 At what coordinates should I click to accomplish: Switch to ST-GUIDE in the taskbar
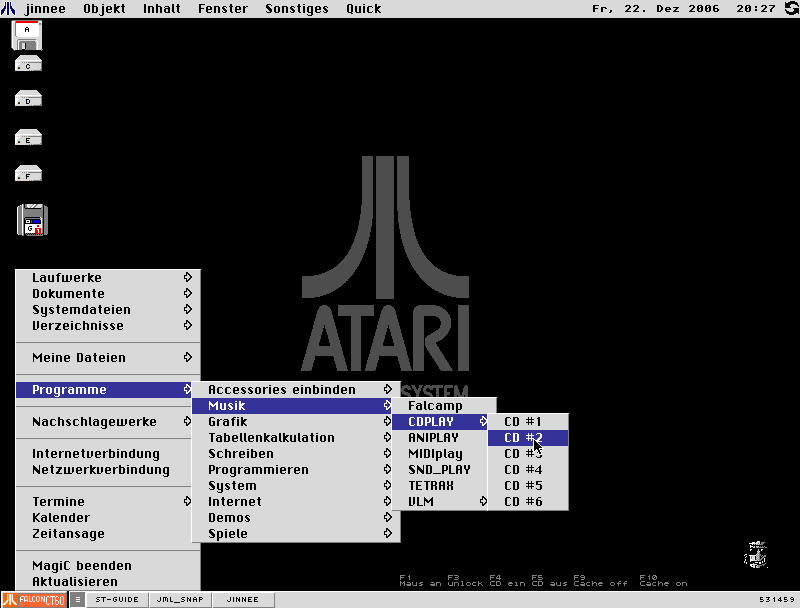(117, 600)
